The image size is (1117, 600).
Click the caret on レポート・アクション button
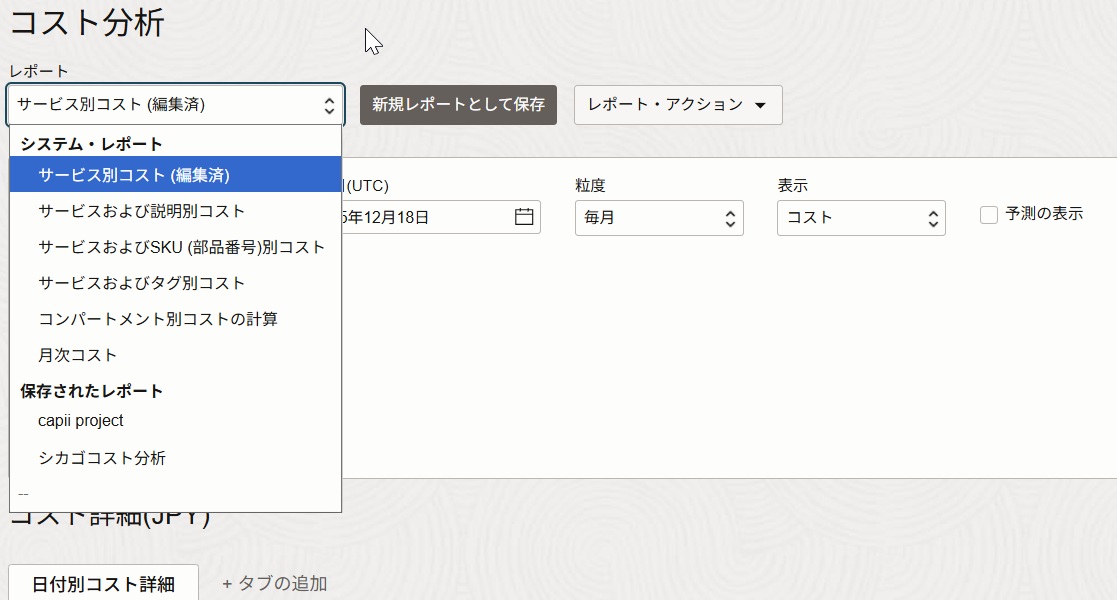(760, 105)
